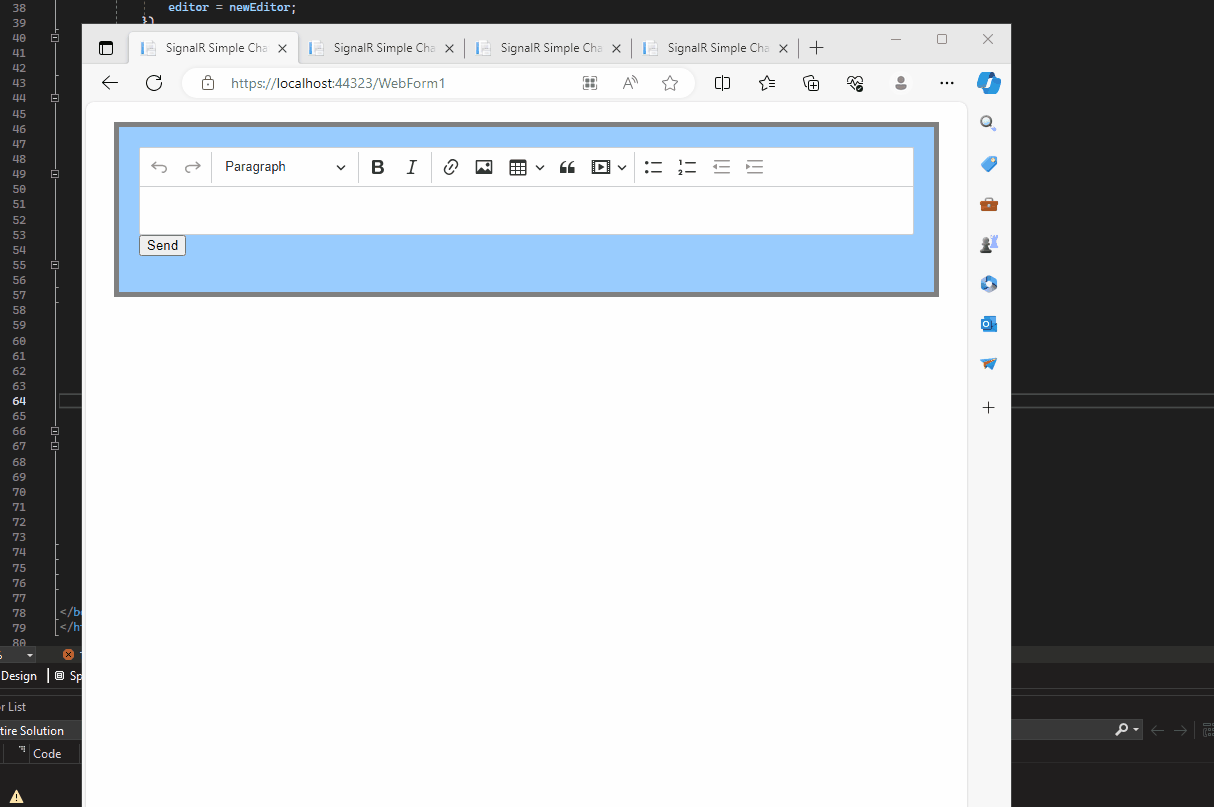Toggle bold formatting in the editor

377,167
